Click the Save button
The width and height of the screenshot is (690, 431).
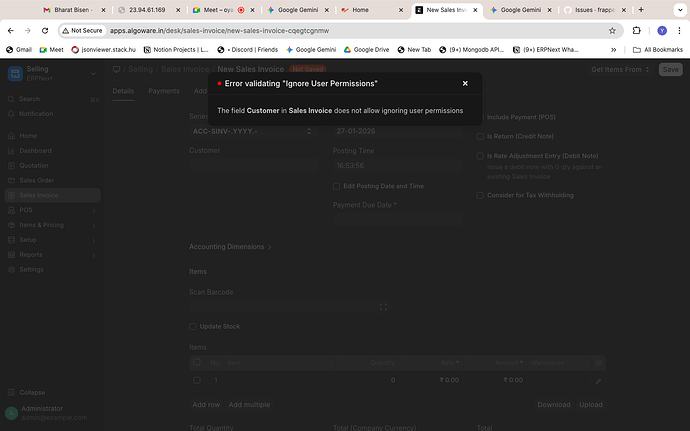tap(670, 69)
